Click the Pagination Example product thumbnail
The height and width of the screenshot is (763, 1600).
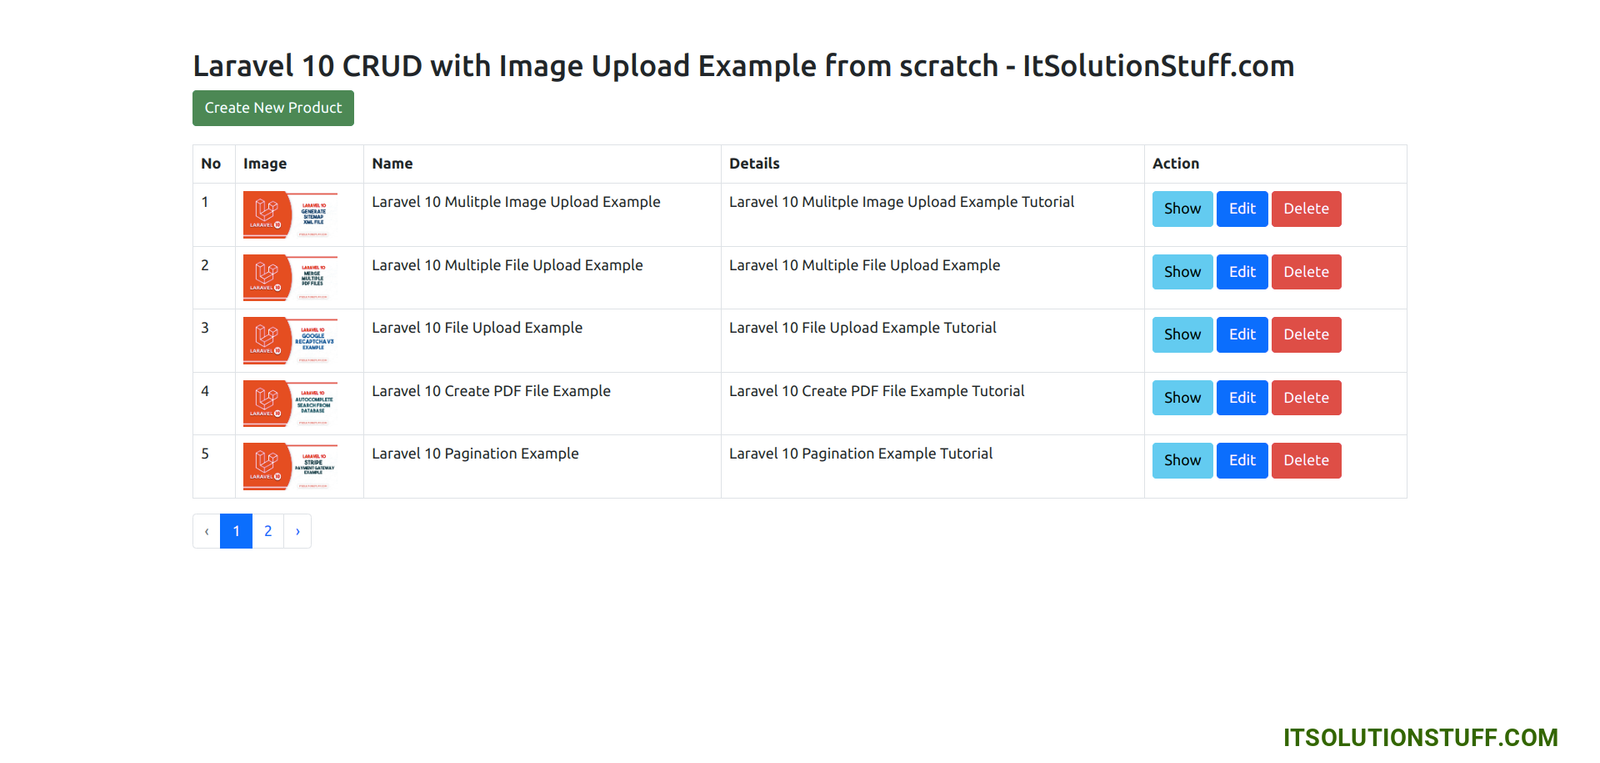290,467
